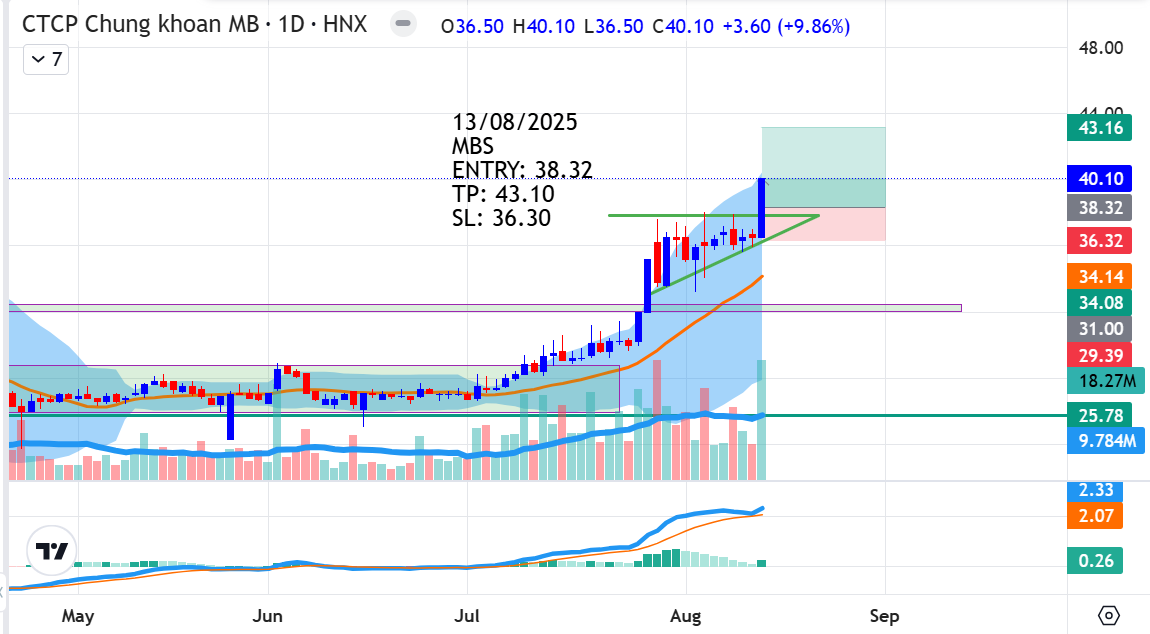Click the high value H40.10 in header
The width and height of the screenshot is (1150, 634).
tap(543, 26)
